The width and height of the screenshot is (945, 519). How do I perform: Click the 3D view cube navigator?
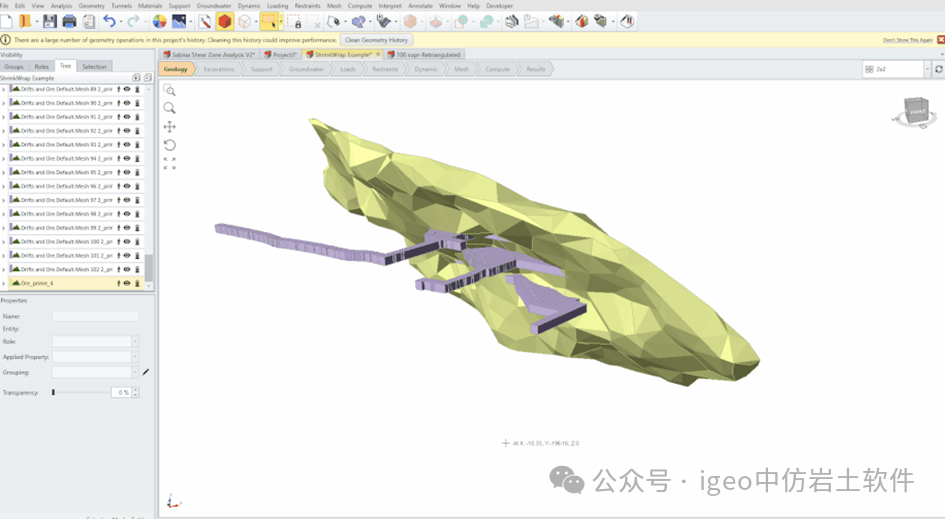[914, 111]
